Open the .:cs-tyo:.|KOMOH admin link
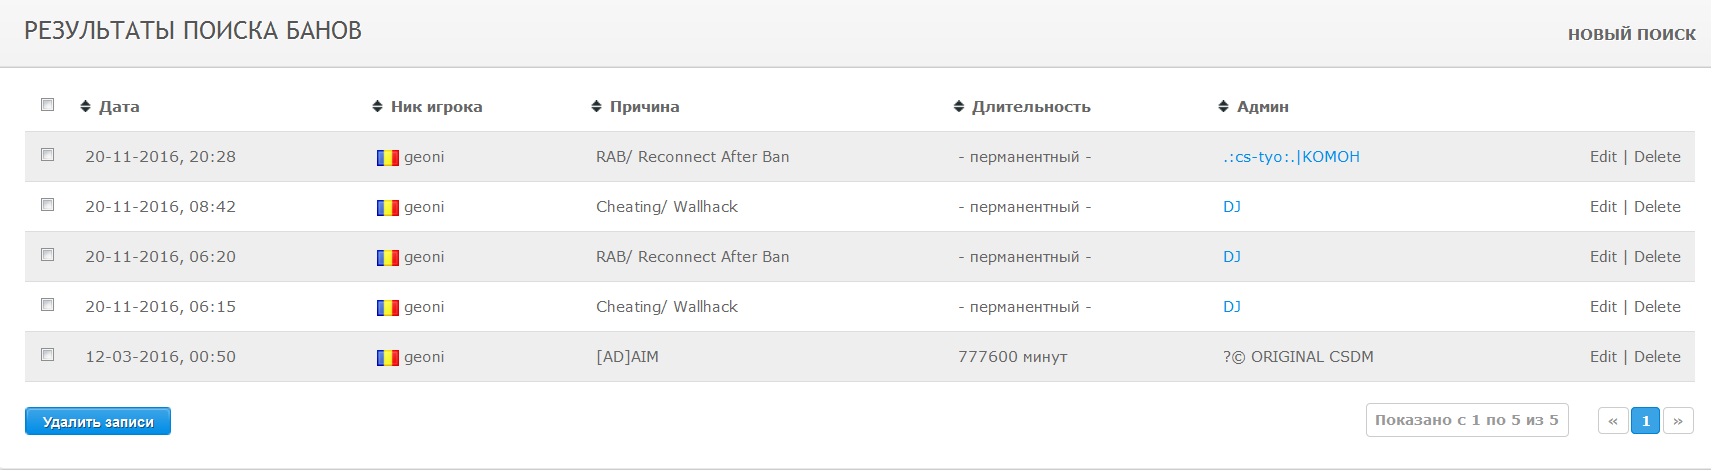 point(1291,157)
